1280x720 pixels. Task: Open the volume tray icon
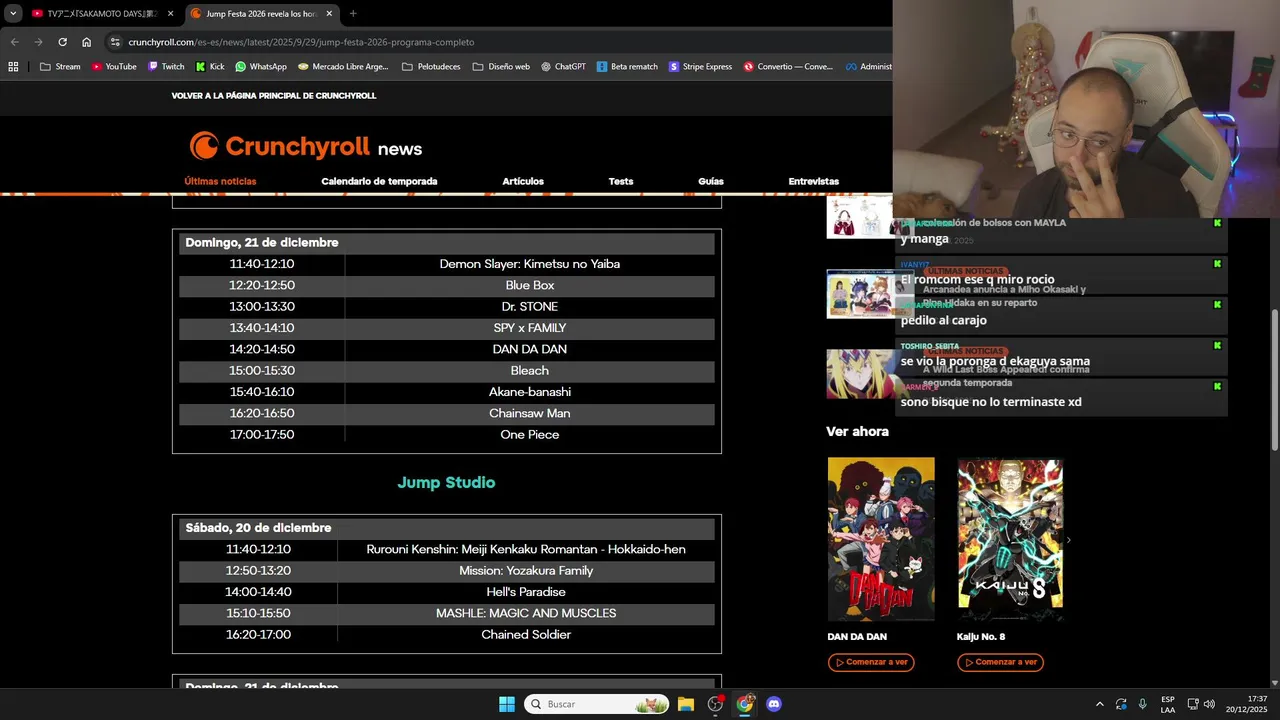click(x=1209, y=704)
